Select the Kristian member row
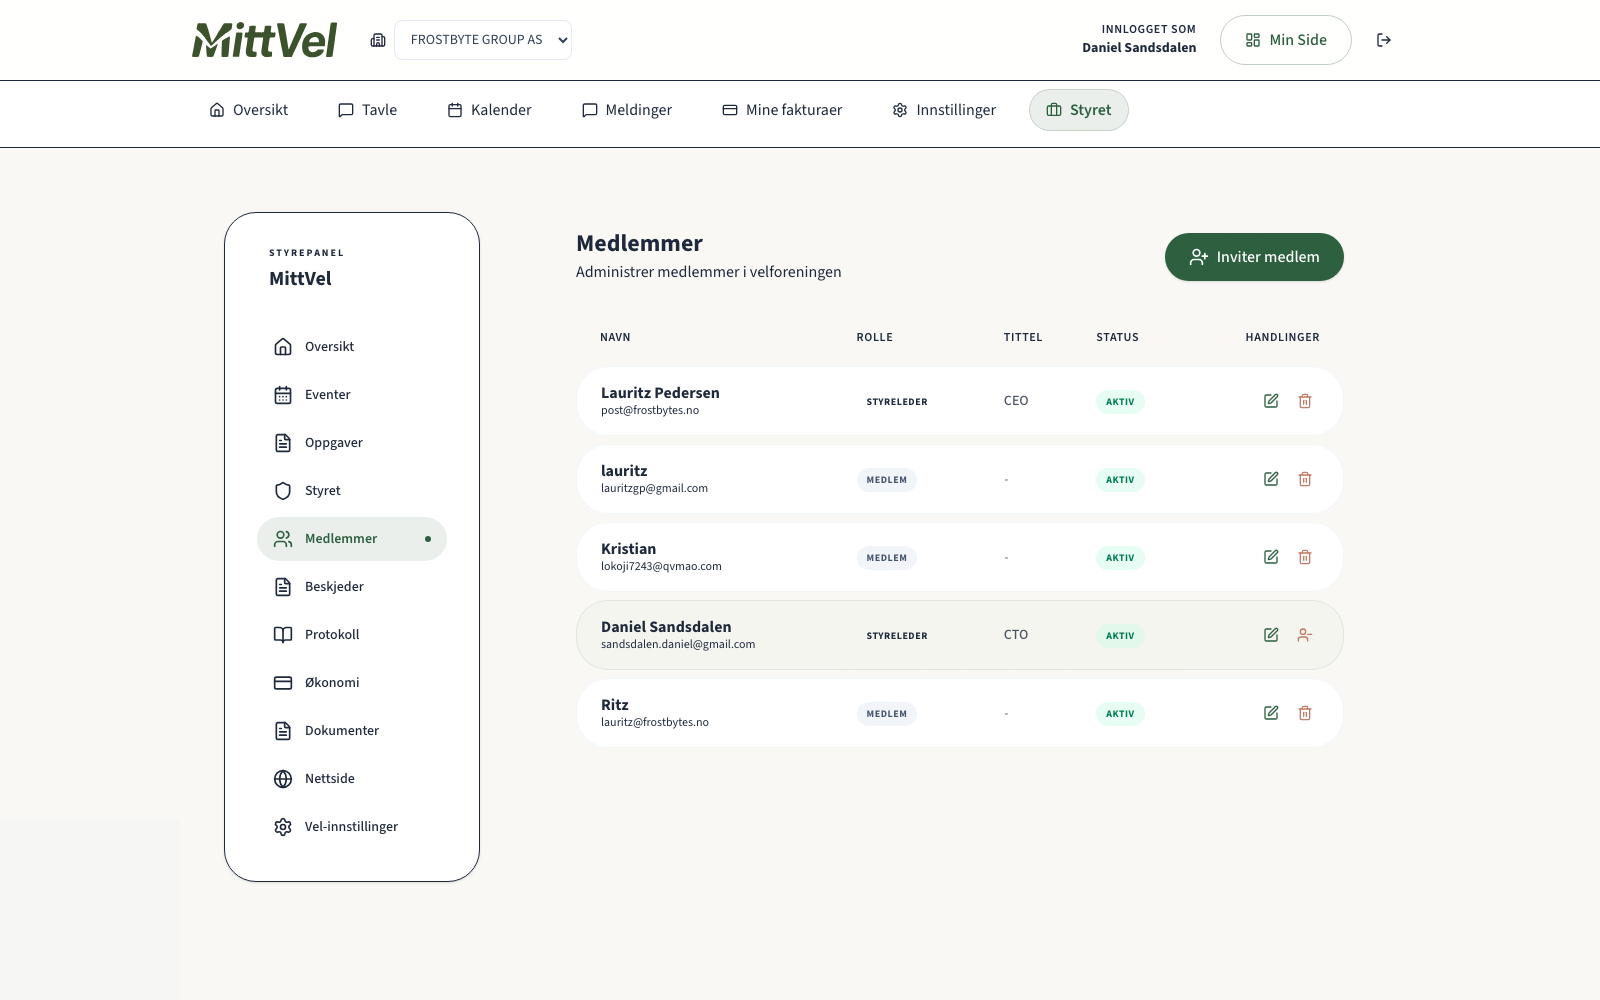1600x1000 pixels. tap(720, 557)
